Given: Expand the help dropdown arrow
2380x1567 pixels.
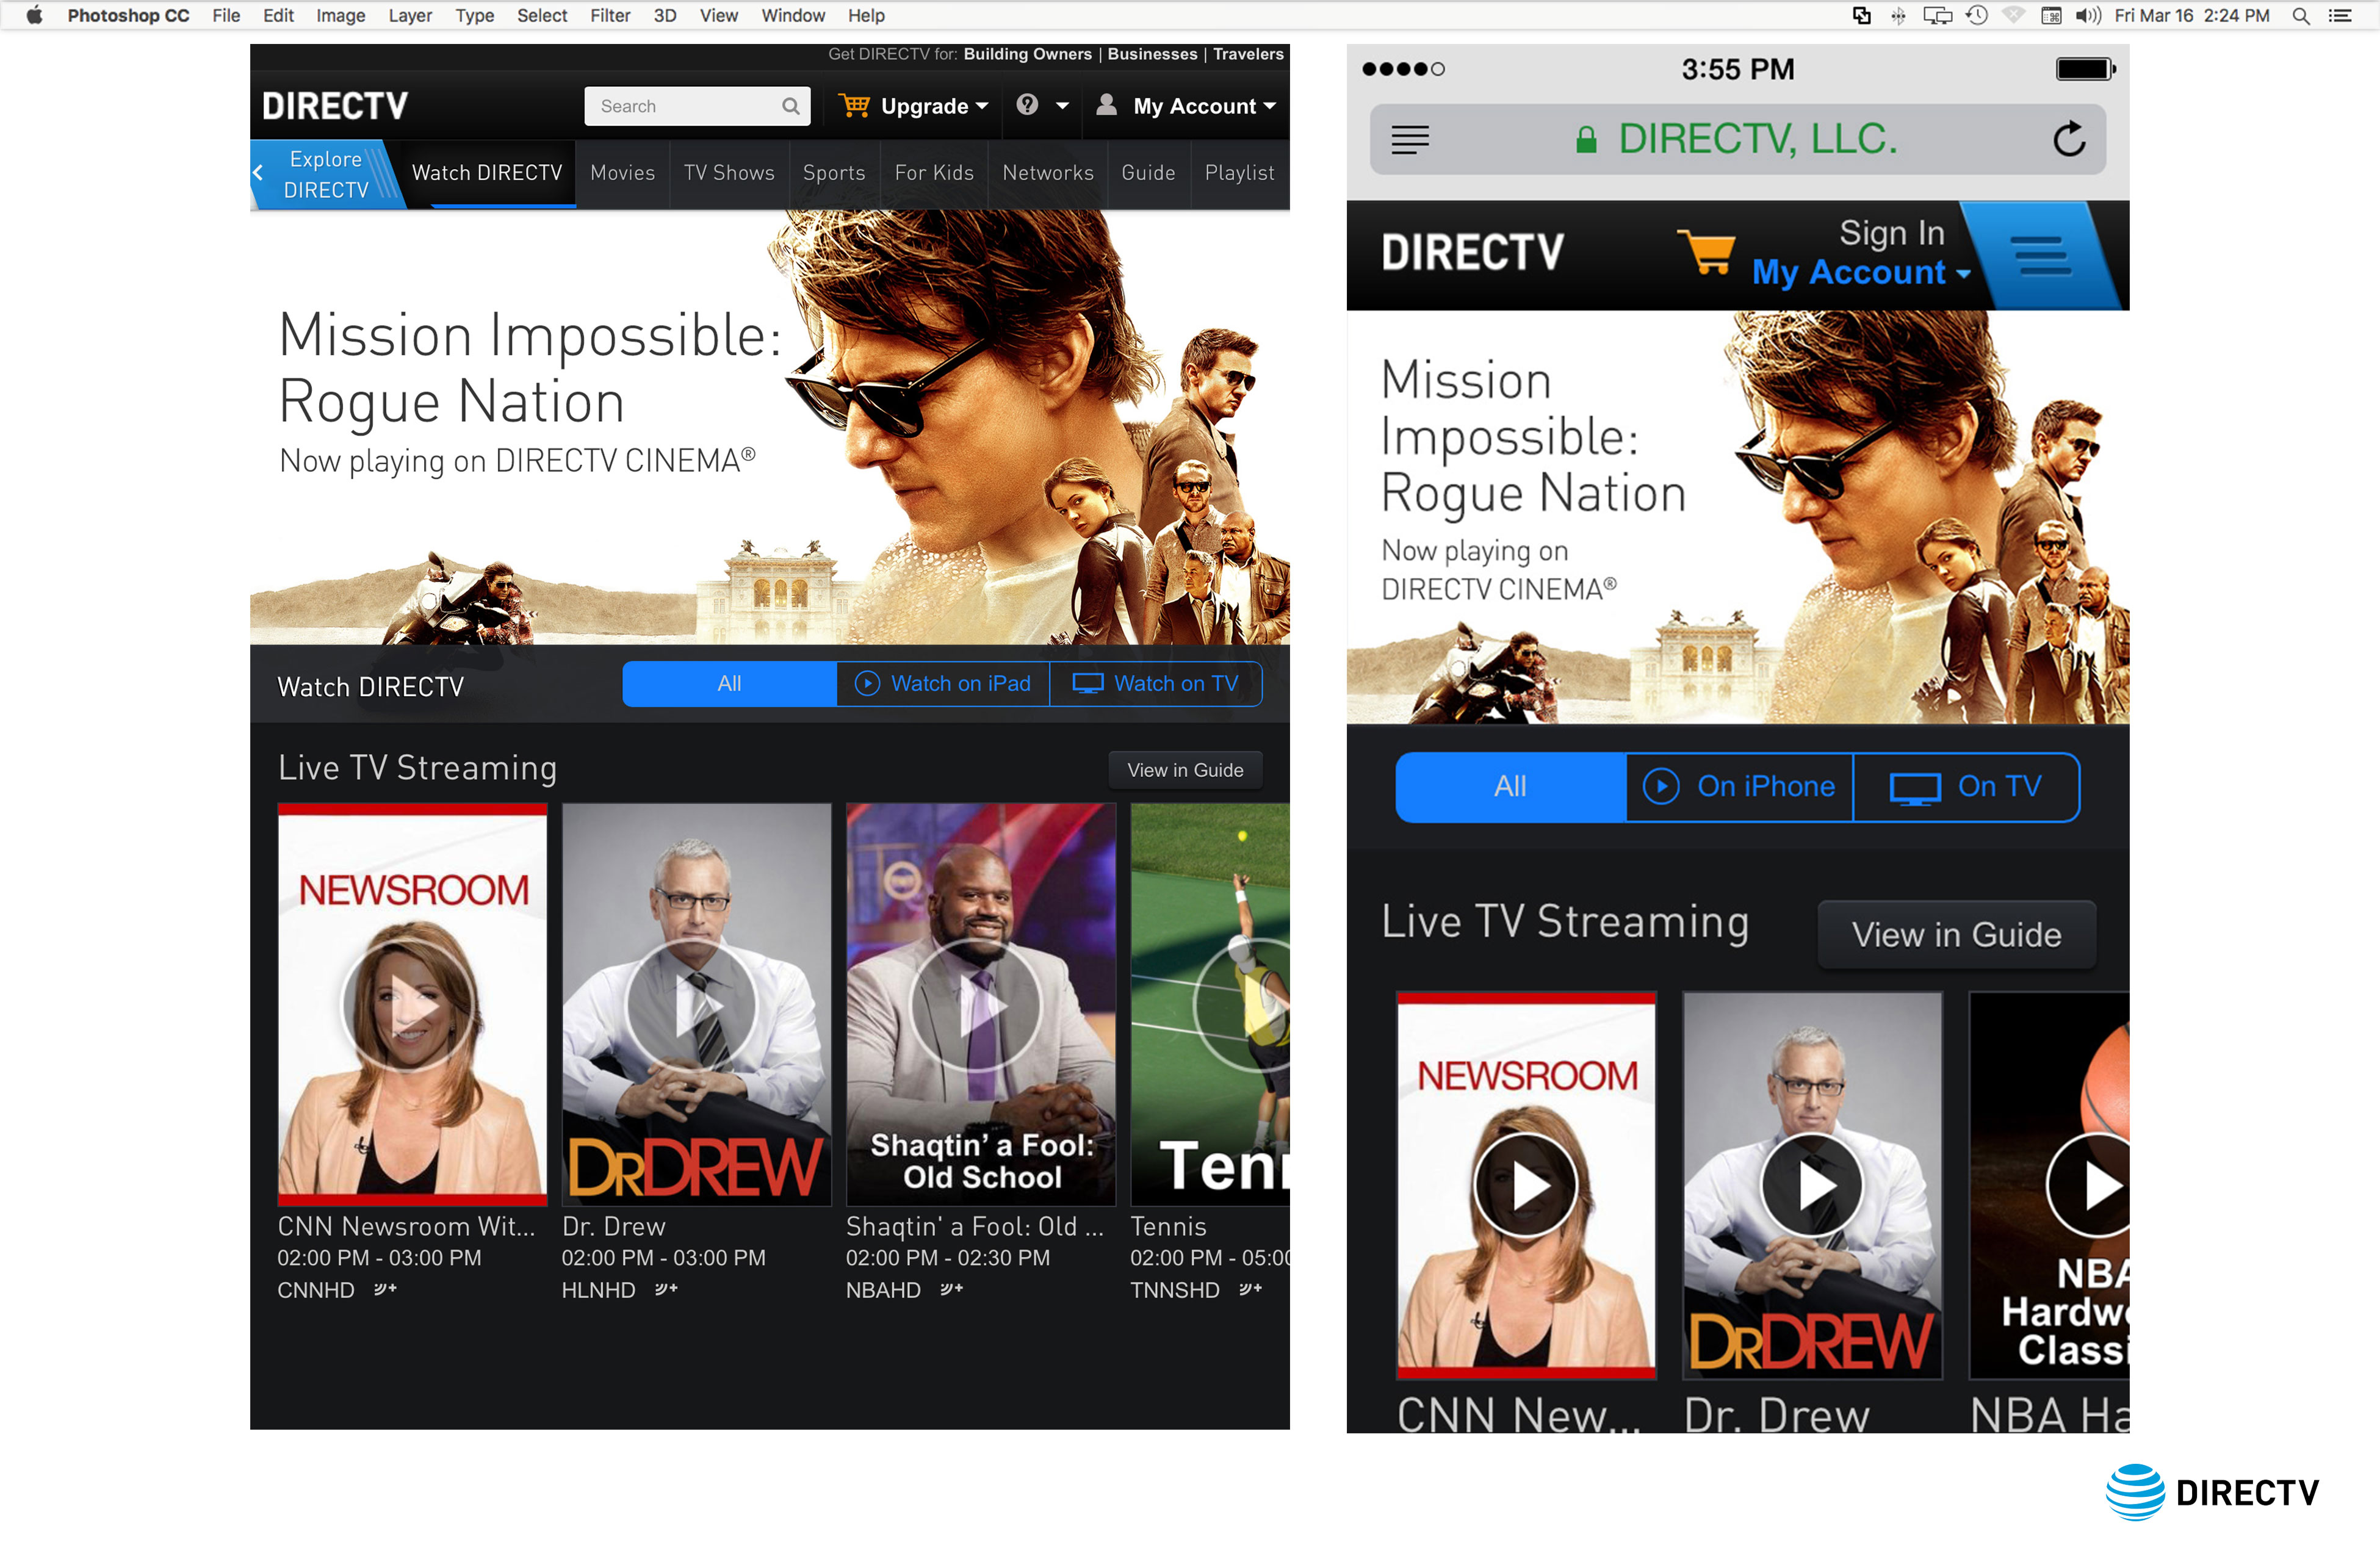Looking at the screenshot, I should [1062, 106].
